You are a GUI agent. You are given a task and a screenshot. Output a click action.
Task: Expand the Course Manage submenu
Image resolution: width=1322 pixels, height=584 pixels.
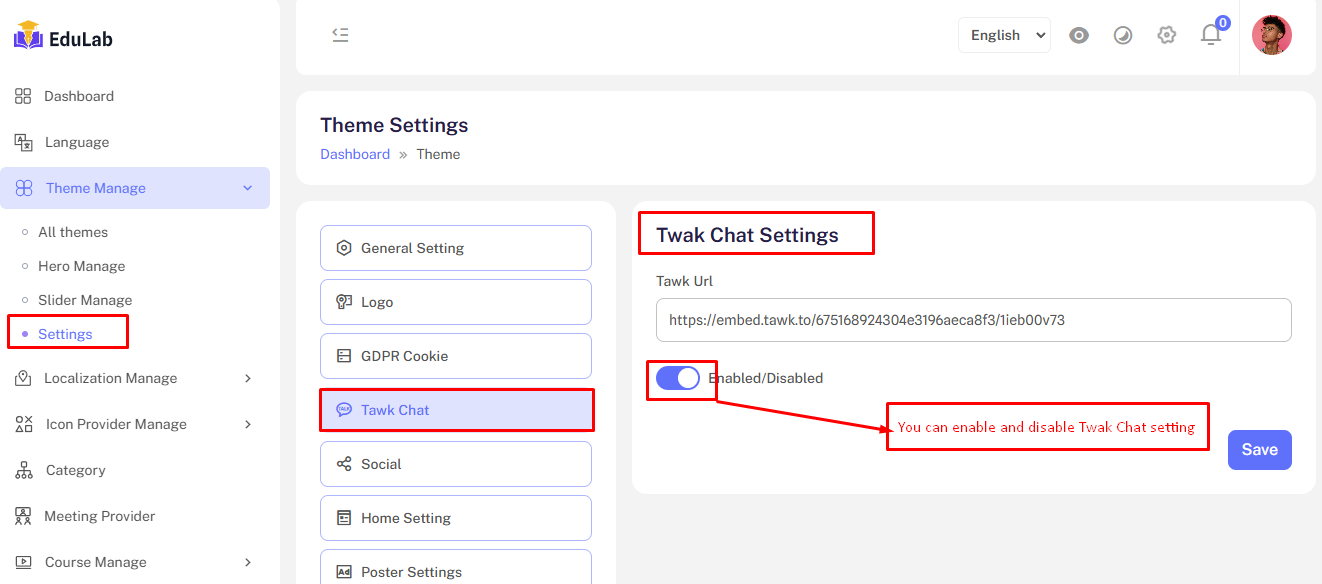(x=248, y=562)
